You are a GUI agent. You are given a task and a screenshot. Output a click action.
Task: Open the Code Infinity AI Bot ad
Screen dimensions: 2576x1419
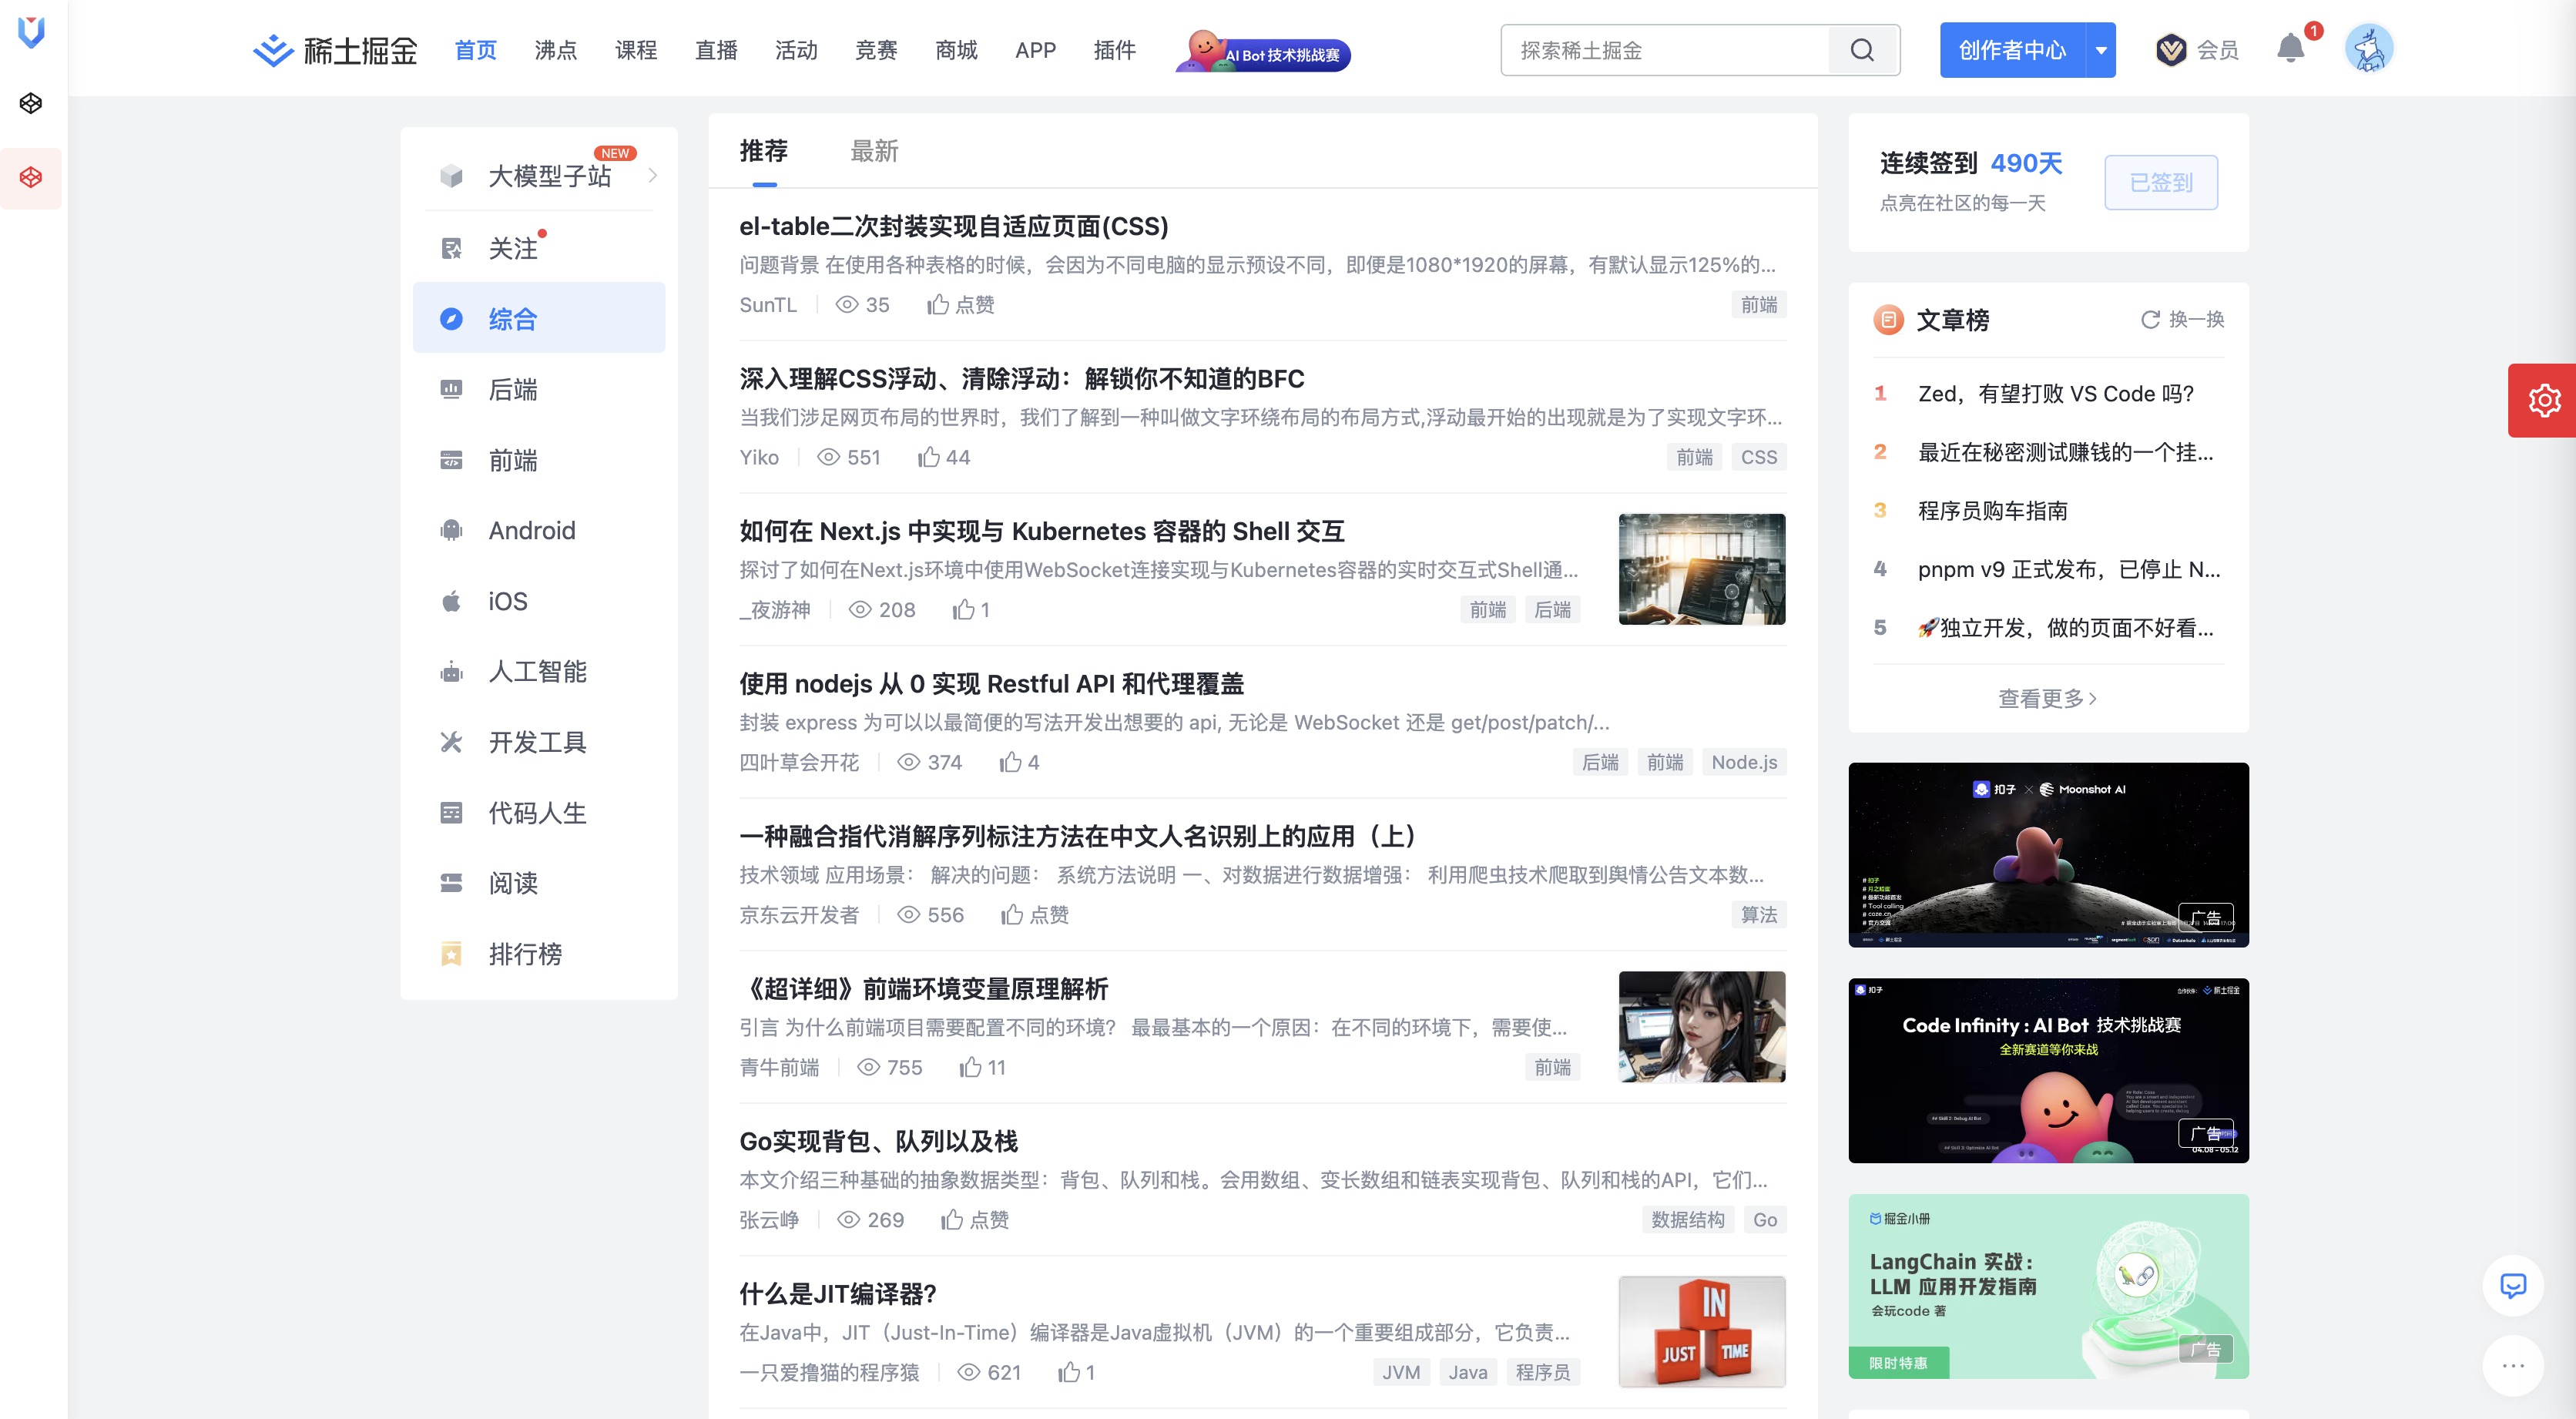click(2048, 1070)
